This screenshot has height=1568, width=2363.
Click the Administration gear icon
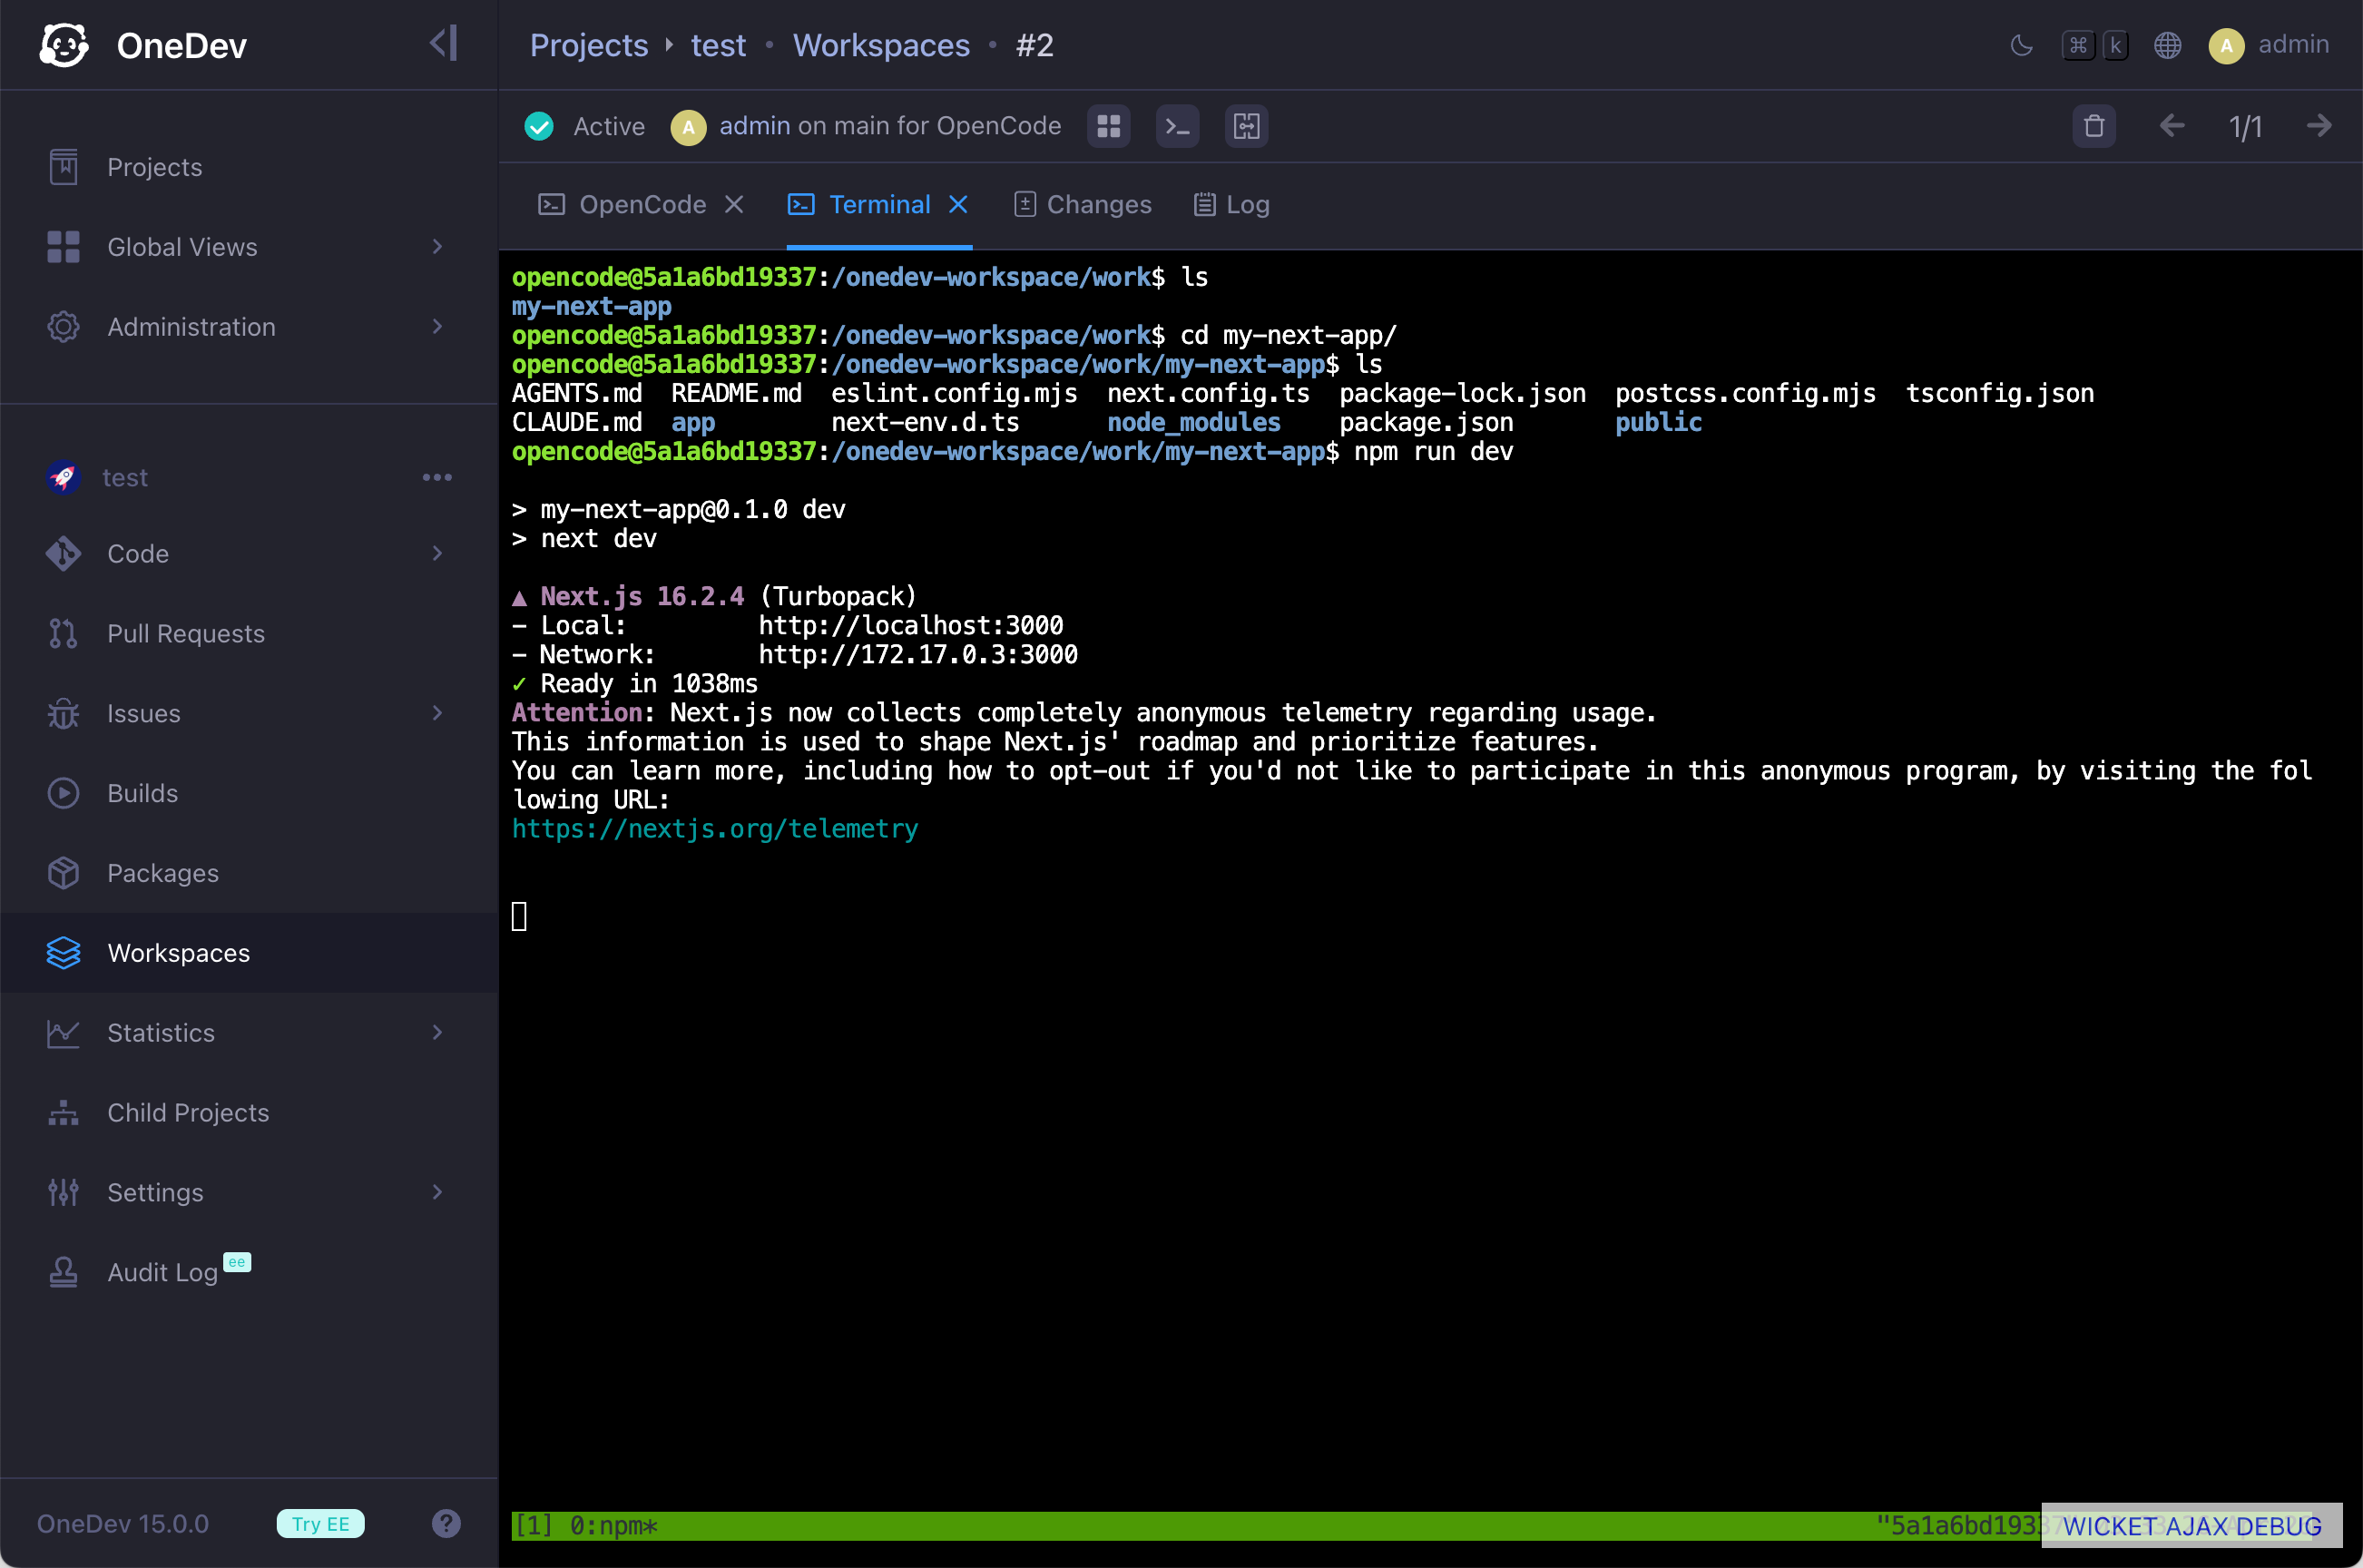[x=63, y=327]
